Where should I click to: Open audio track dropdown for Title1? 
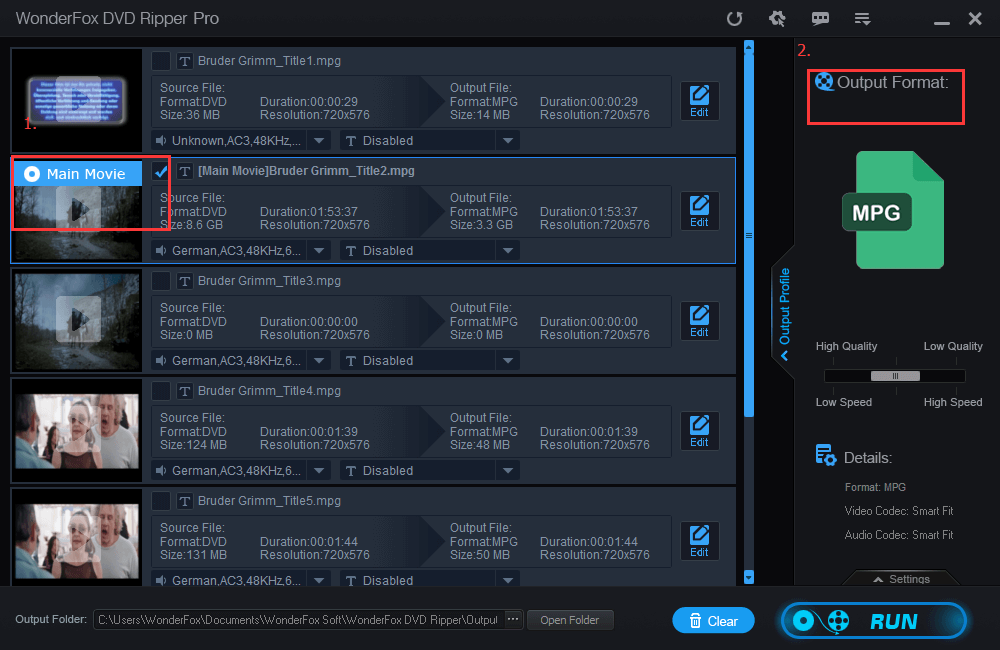(318, 141)
